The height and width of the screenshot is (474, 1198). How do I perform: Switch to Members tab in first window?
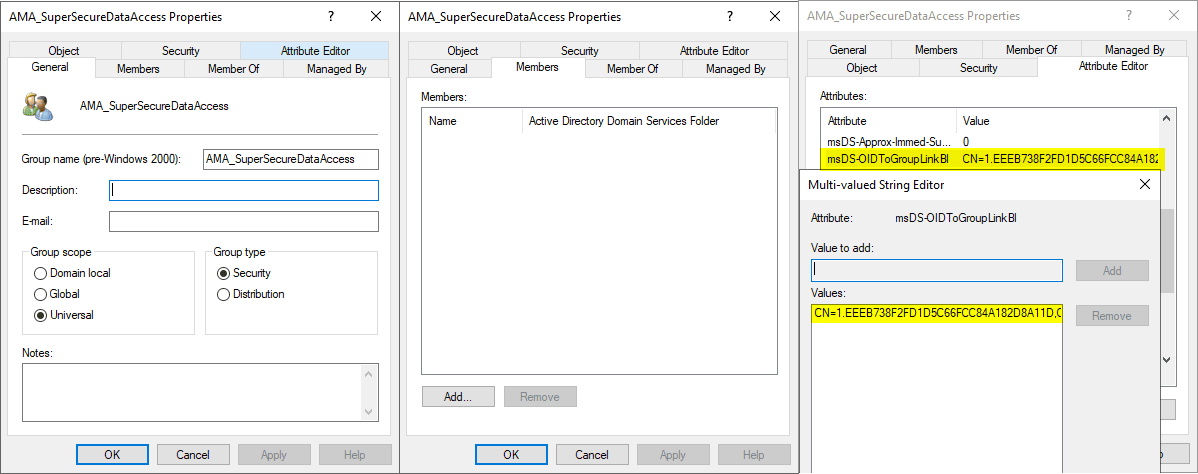[x=138, y=69]
